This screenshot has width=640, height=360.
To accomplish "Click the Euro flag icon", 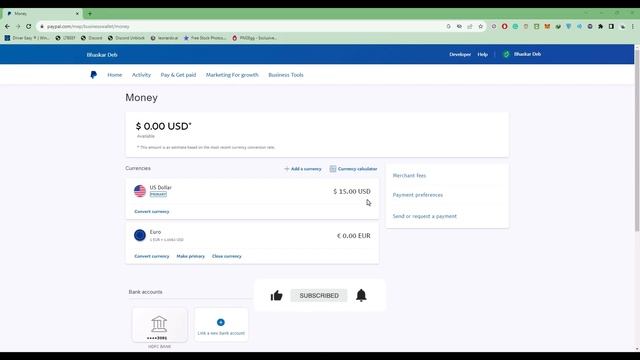I will pyautogui.click(x=140, y=235).
